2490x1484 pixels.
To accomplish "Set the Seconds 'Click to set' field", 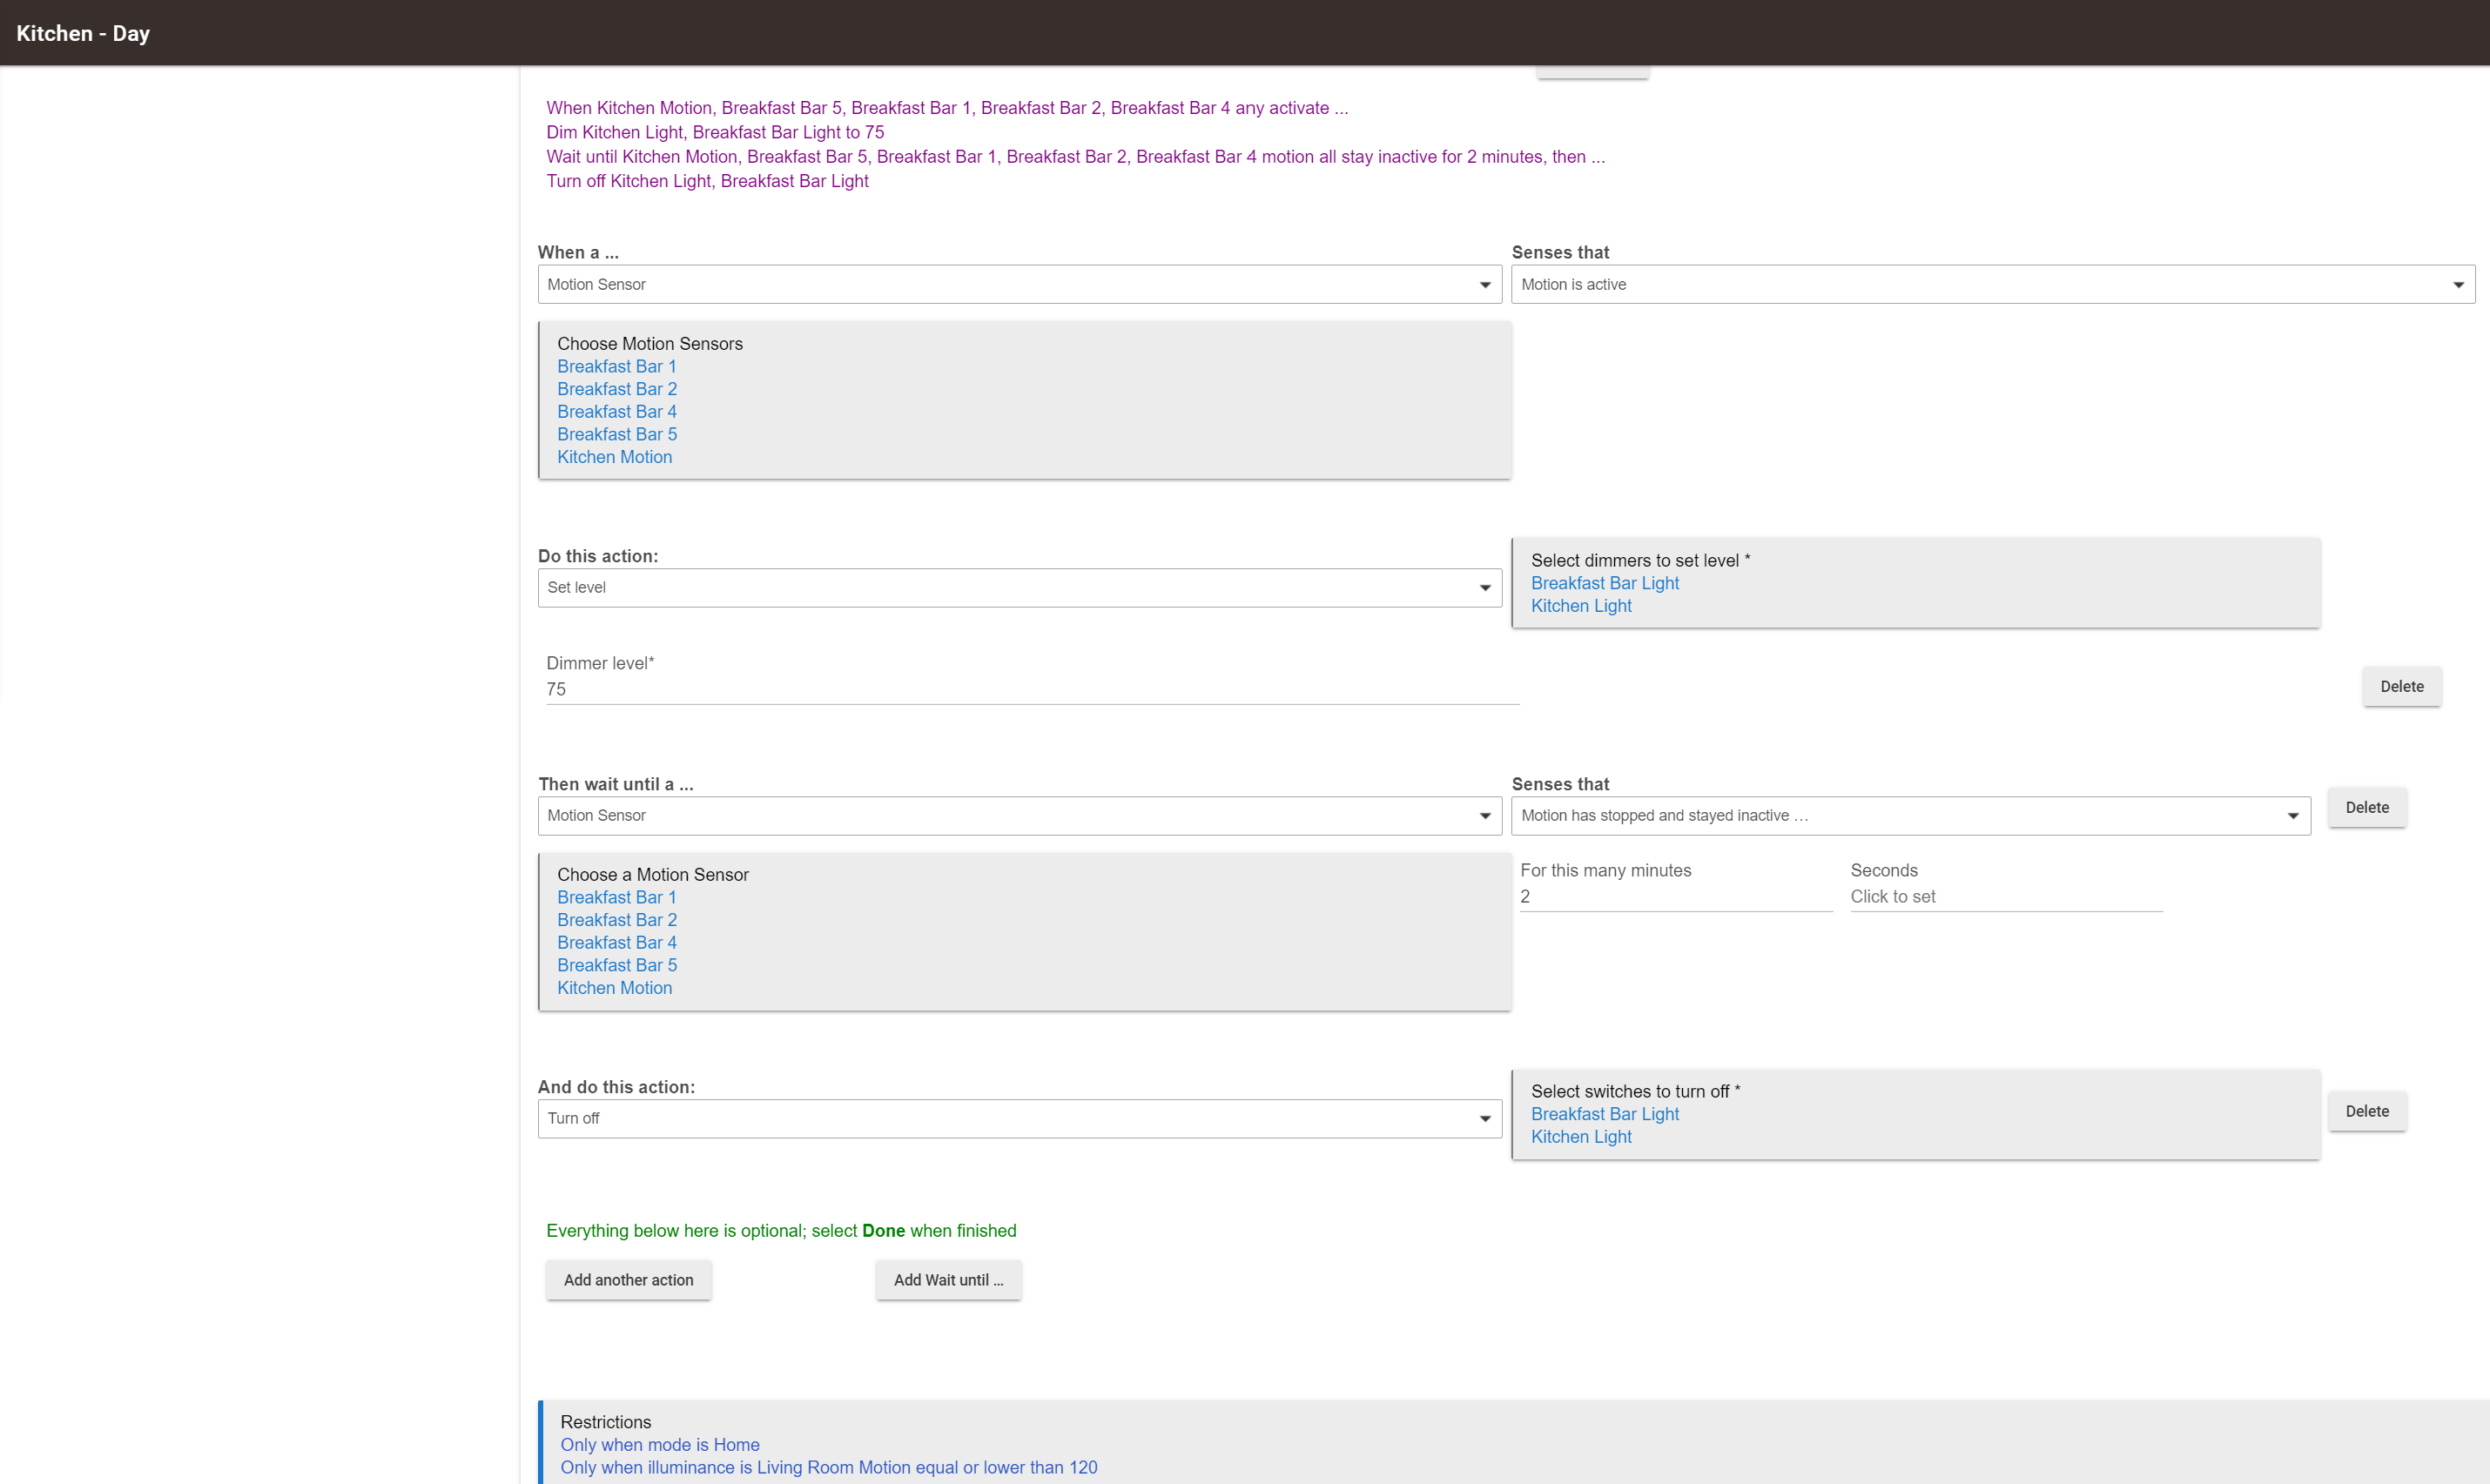I will 2005,897.
